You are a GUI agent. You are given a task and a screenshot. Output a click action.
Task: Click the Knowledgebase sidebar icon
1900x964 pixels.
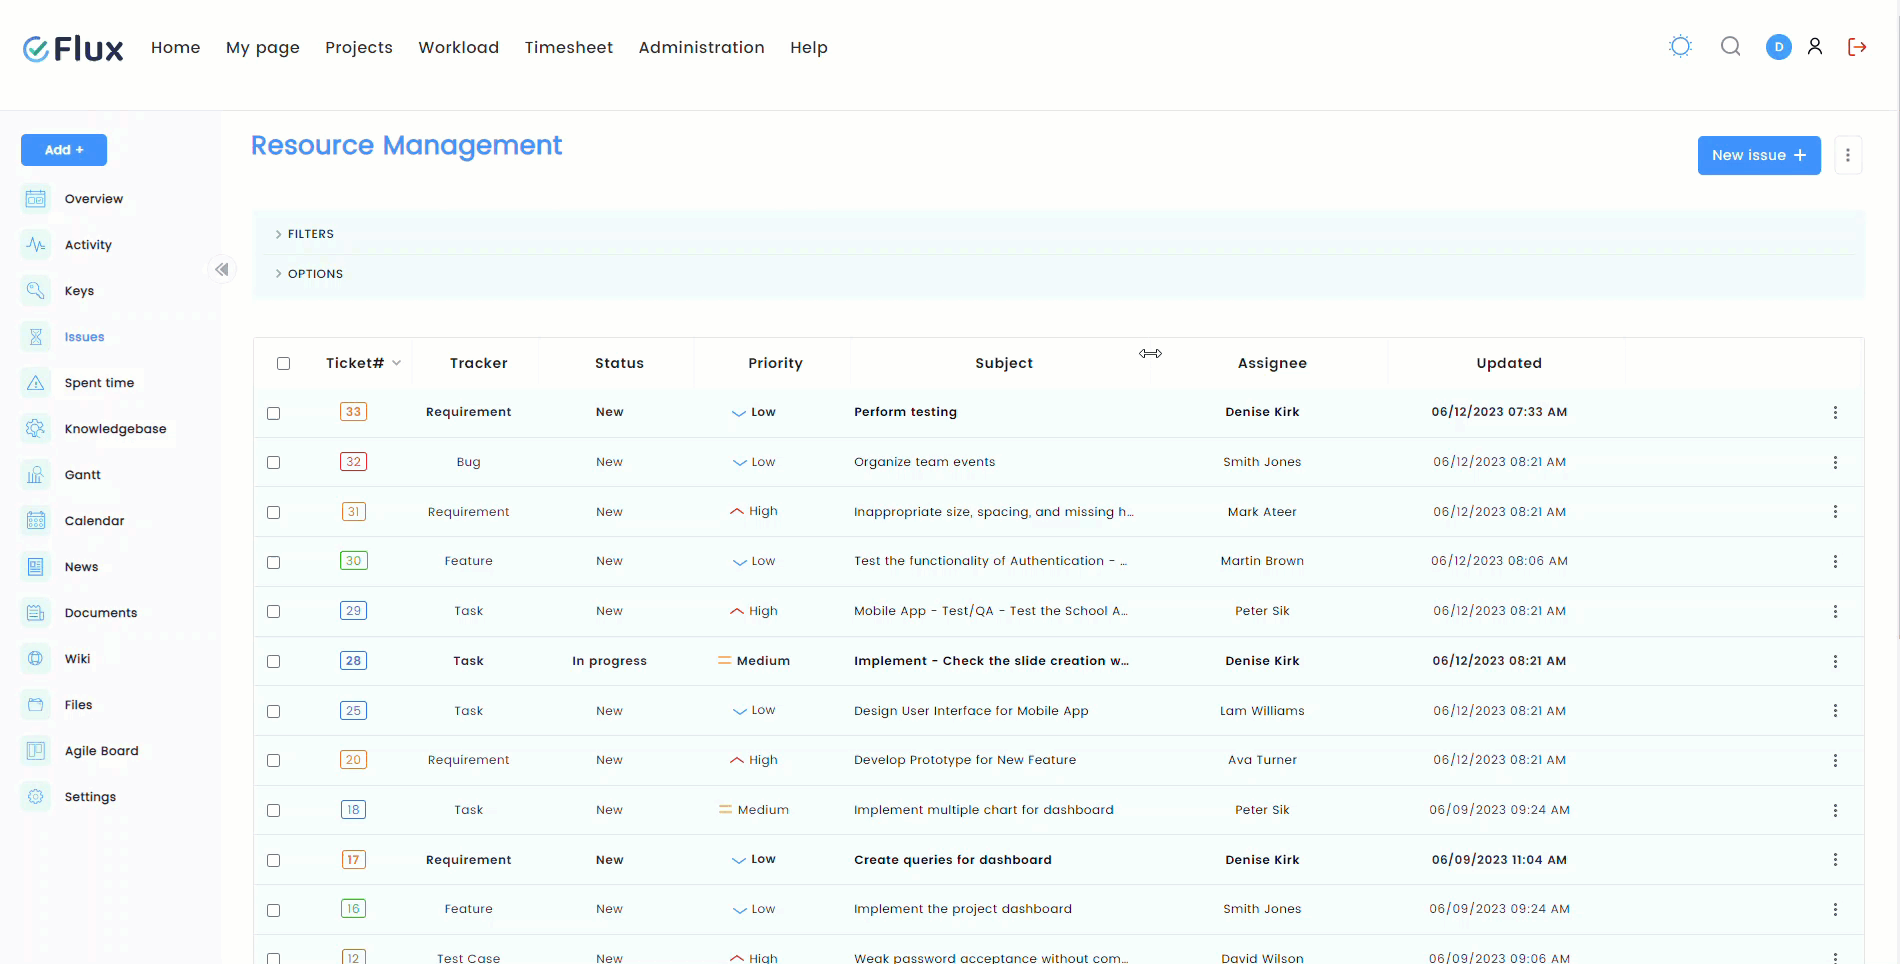click(x=36, y=429)
